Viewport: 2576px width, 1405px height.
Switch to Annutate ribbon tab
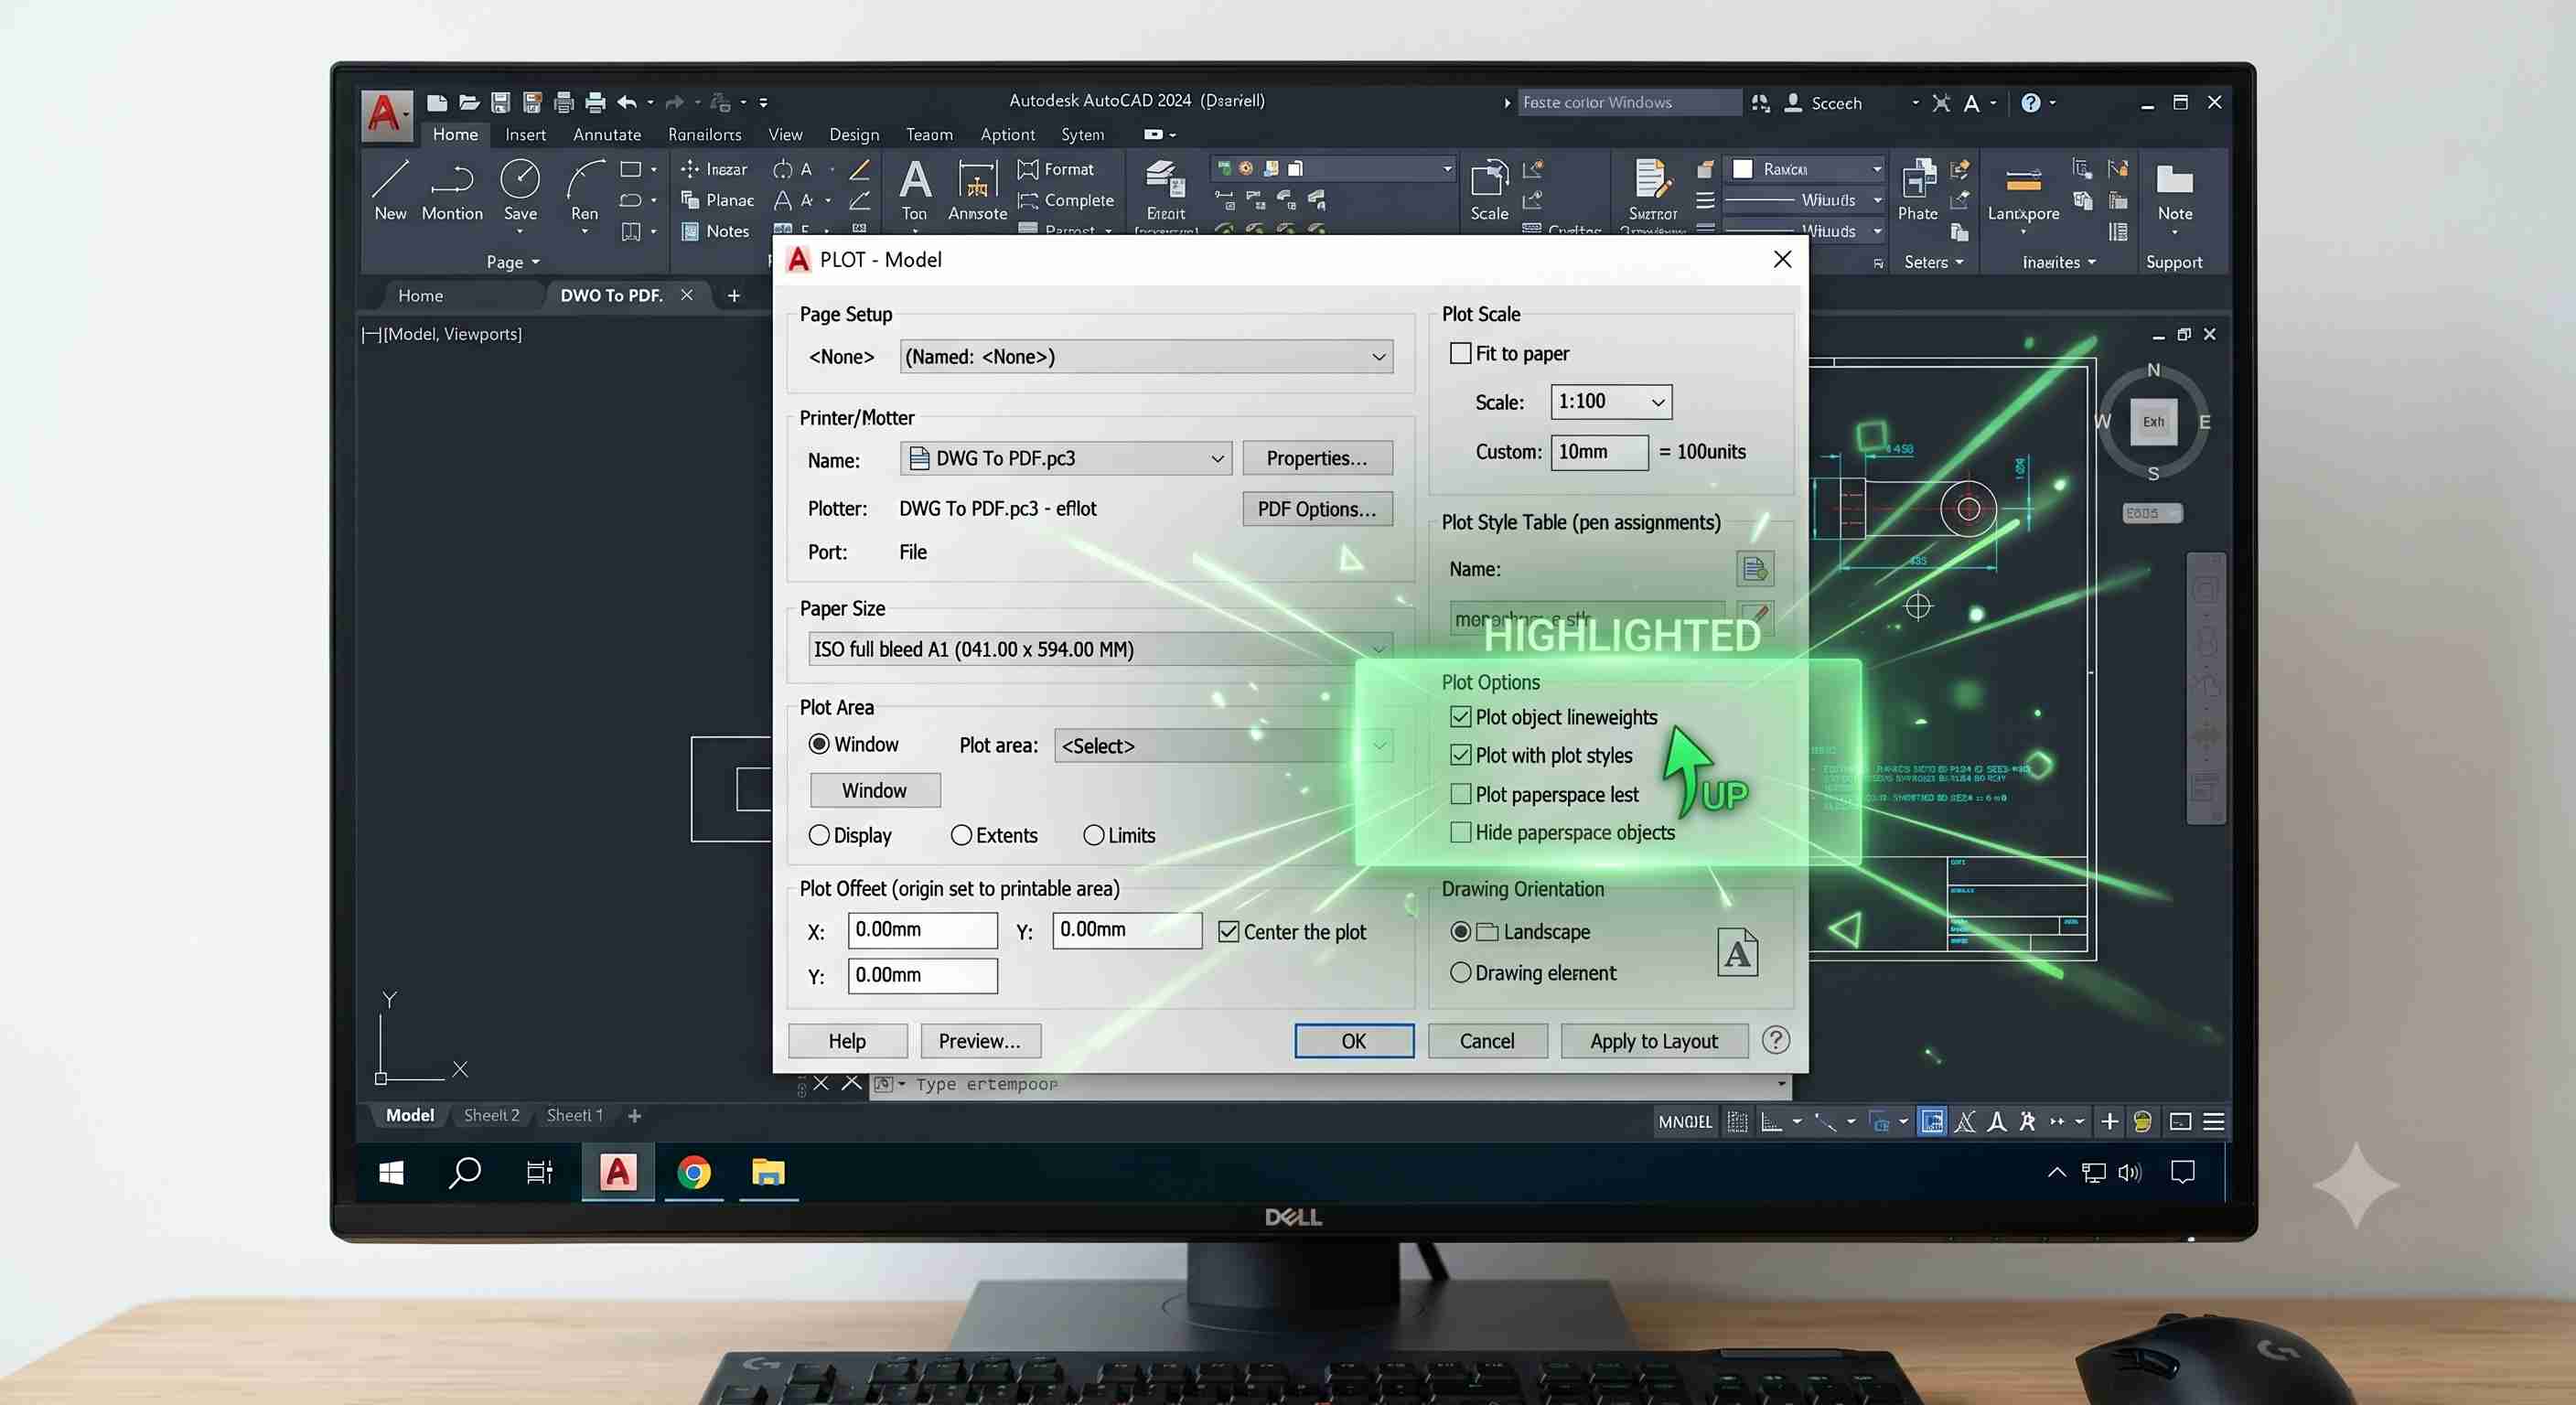click(607, 134)
